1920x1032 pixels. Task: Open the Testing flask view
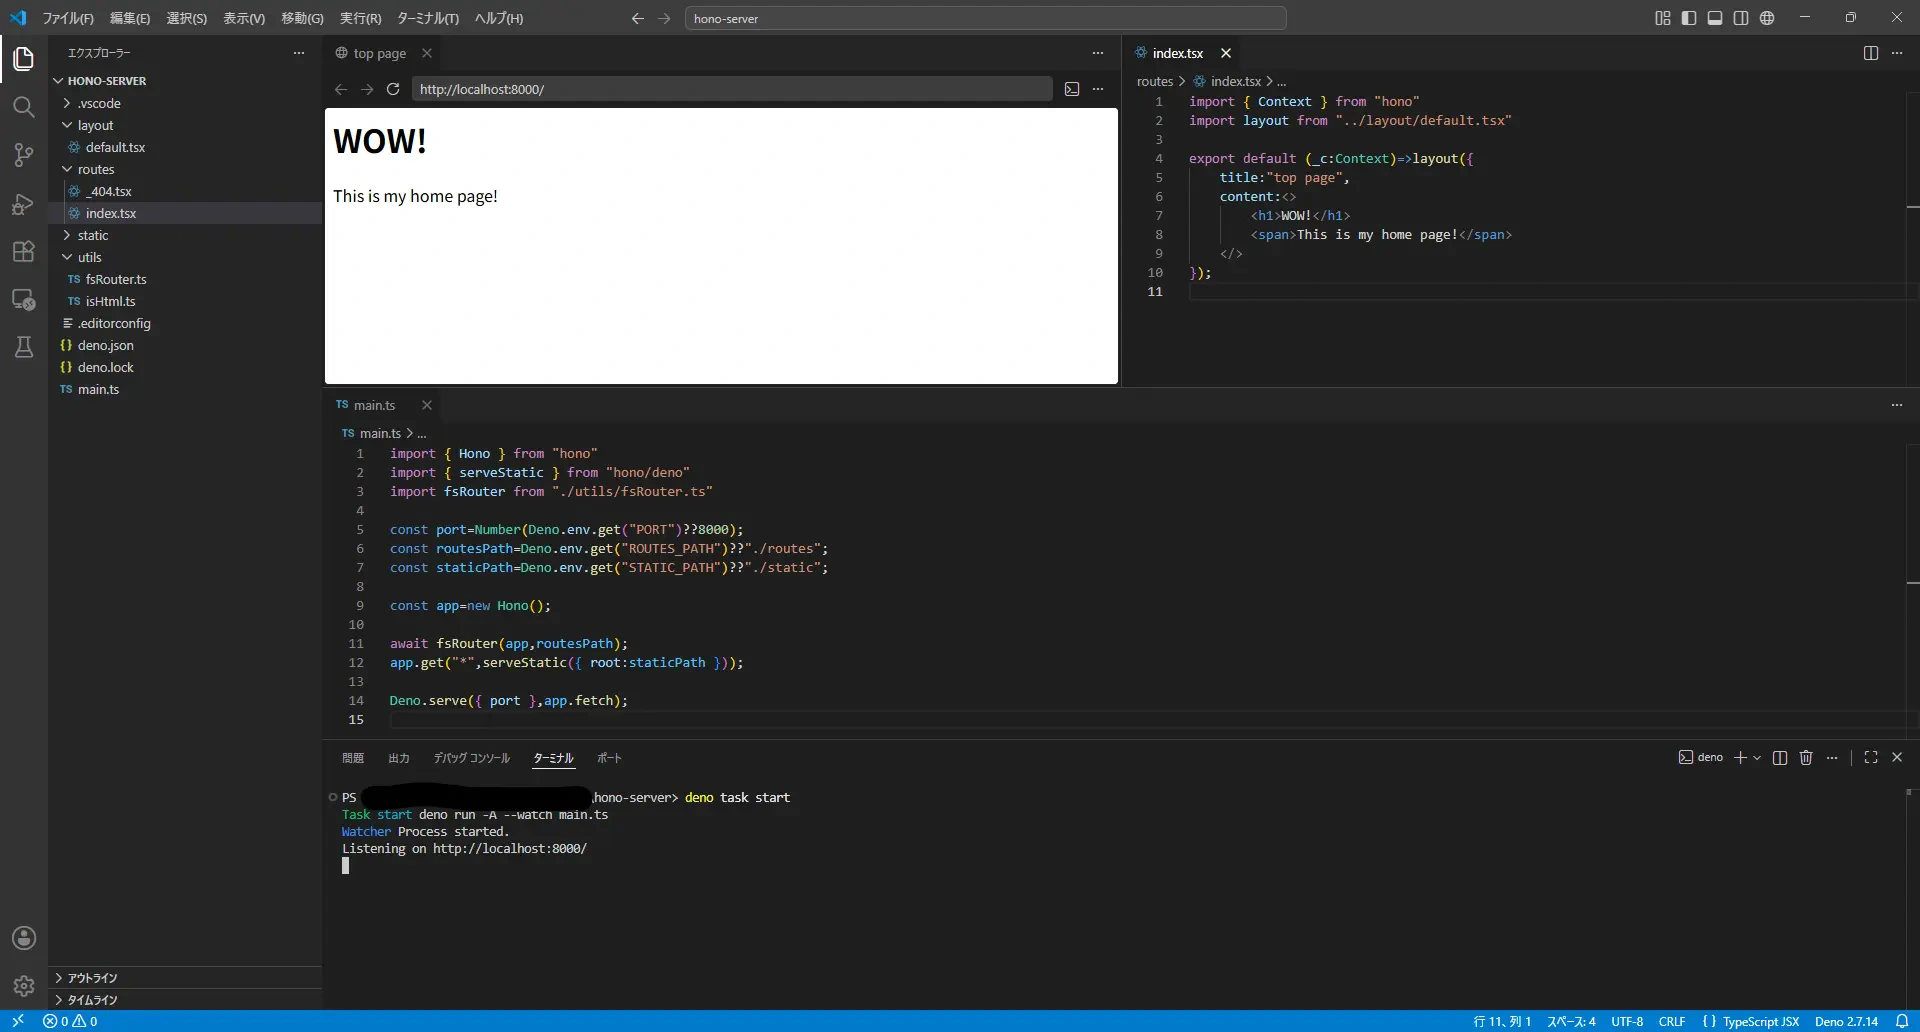pyautogui.click(x=24, y=347)
